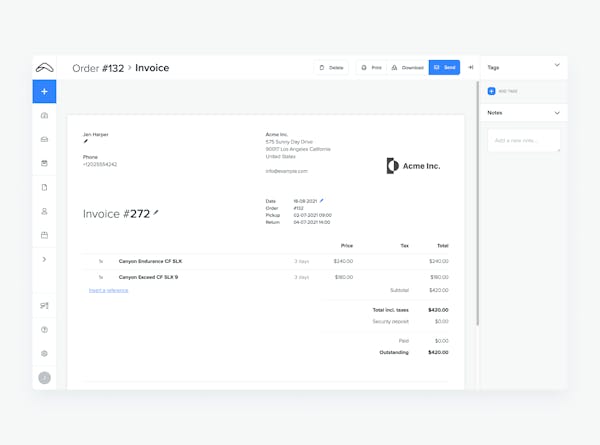This screenshot has width=600, height=445.
Task: Click the invoice vertical scrollbar
Action: [478, 203]
